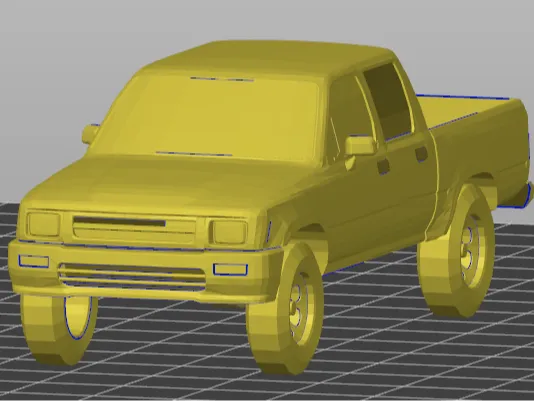This screenshot has width=534, height=401.
Task: Click the truck's rear wheel
Action: pos(456,250)
